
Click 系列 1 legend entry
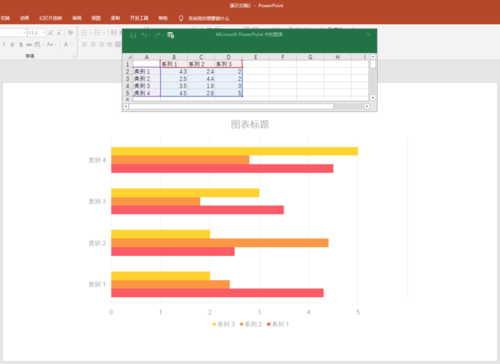(x=278, y=324)
